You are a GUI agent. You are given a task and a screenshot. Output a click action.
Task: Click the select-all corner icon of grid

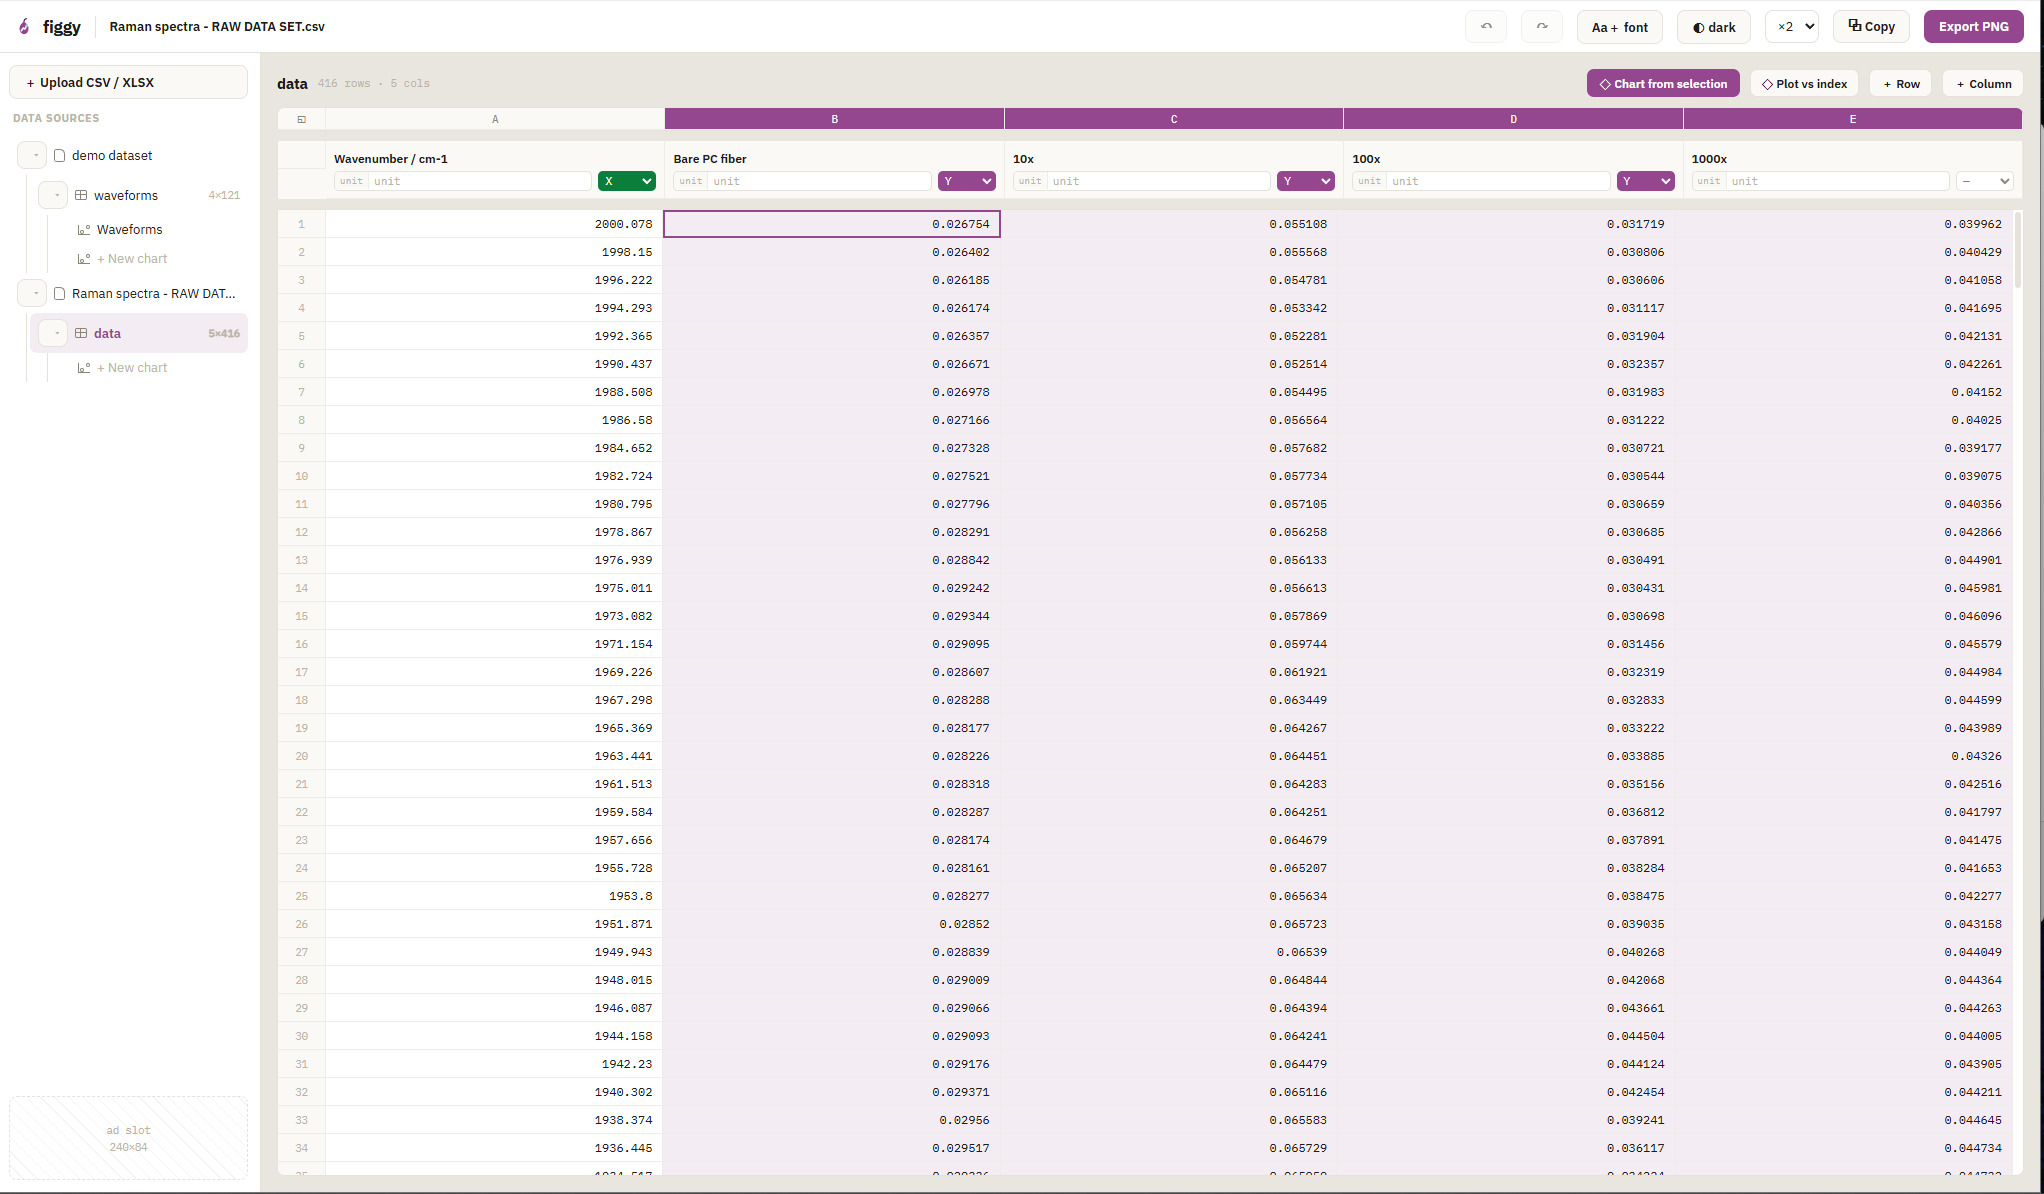pyautogui.click(x=301, y=119)
